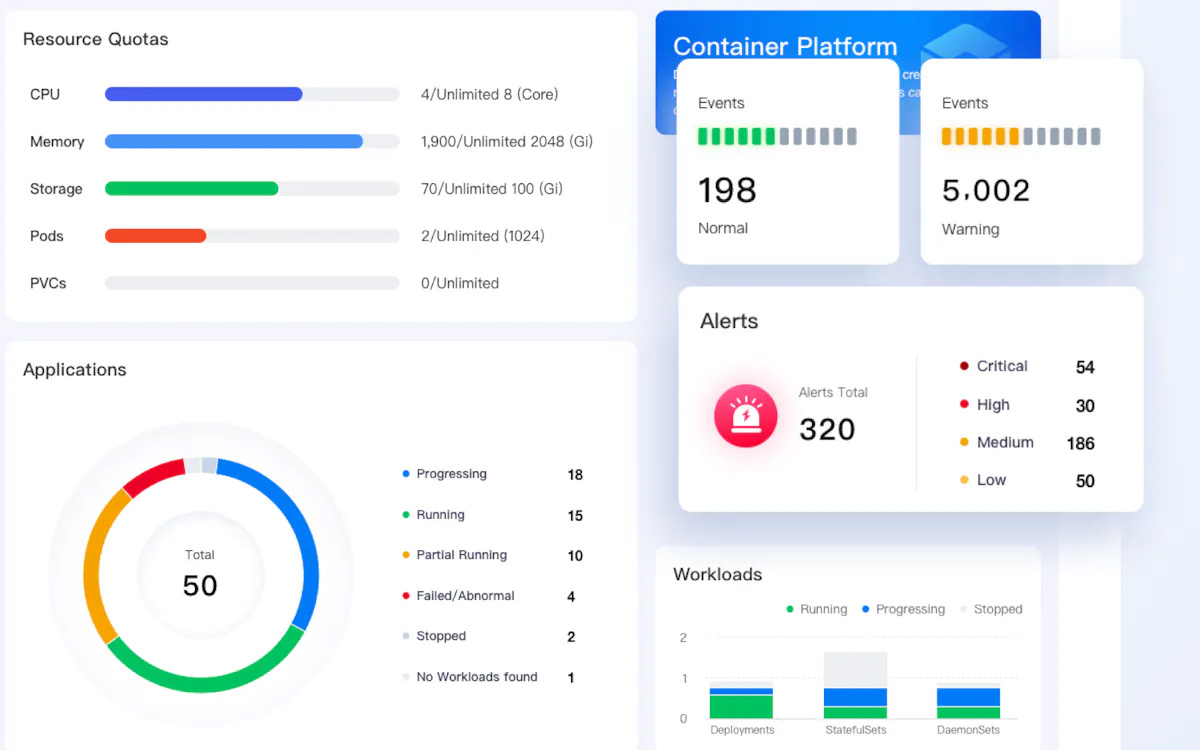Screen dimensions: 1200x750
Task: Click the orange Medium severity dot
Action: click(964, 442)
